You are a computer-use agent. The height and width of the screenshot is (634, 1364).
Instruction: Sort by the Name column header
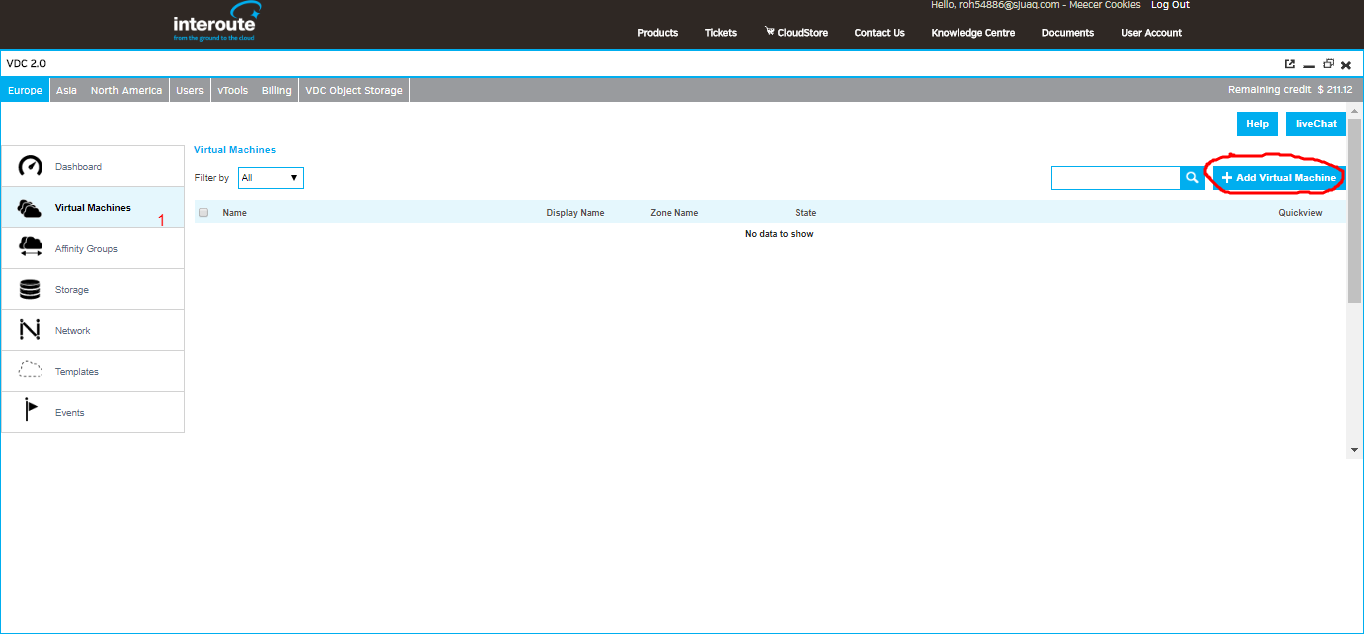[x=235, y=213]
